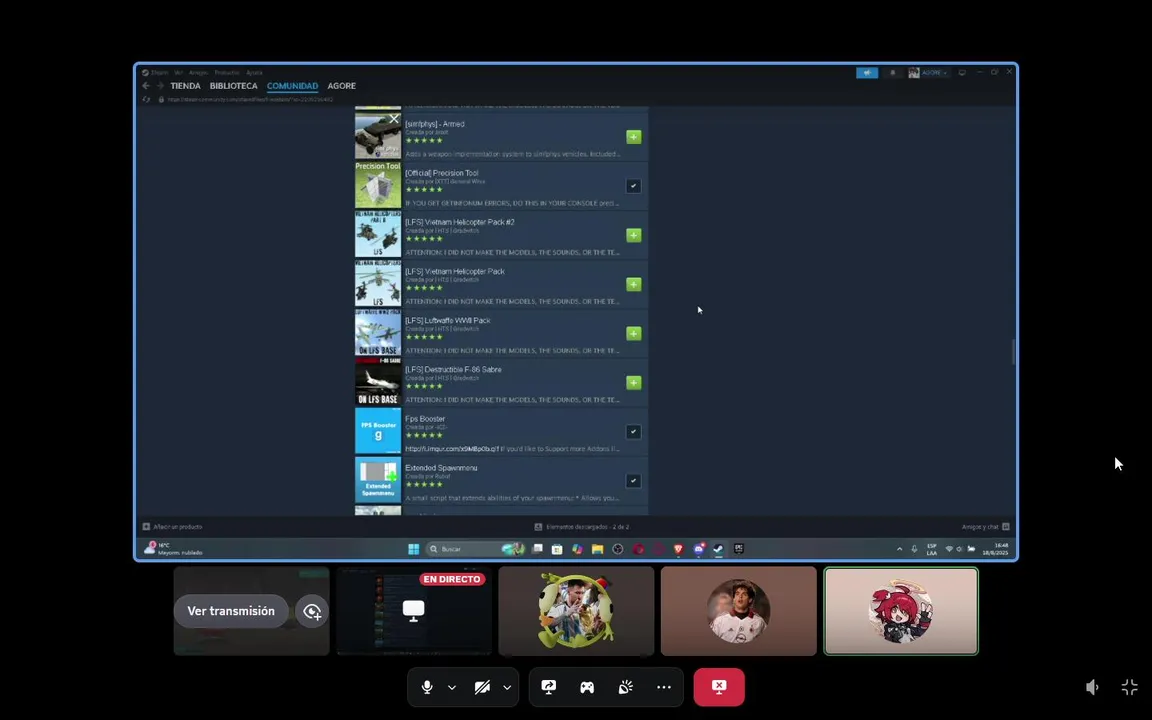Select the participant tile with red-haired anime avatar
This screenshot has height=720, width=1152.
pyautogui.click(x=901, y=611)
